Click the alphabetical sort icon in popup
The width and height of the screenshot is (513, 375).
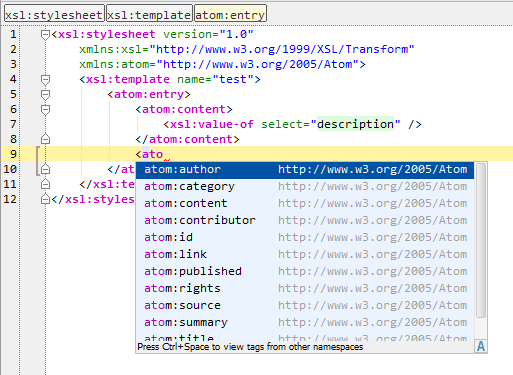point(481,347)
